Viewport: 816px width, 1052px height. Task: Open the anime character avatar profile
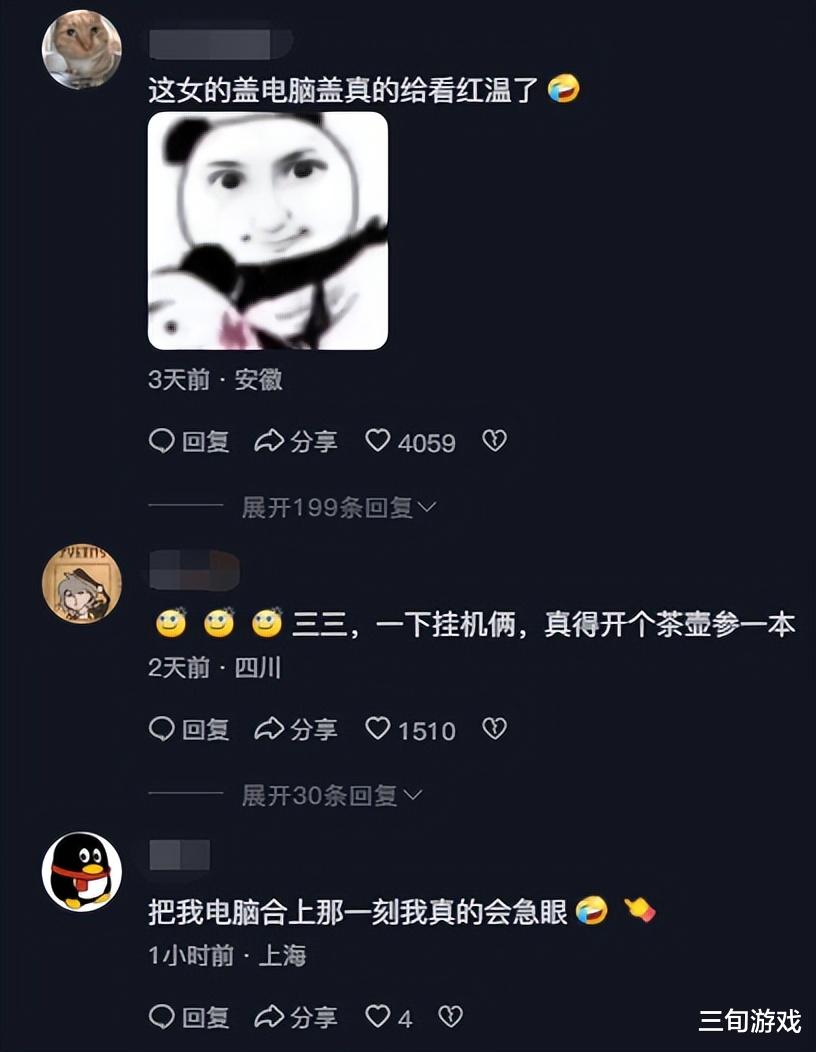tap(82, 584)
